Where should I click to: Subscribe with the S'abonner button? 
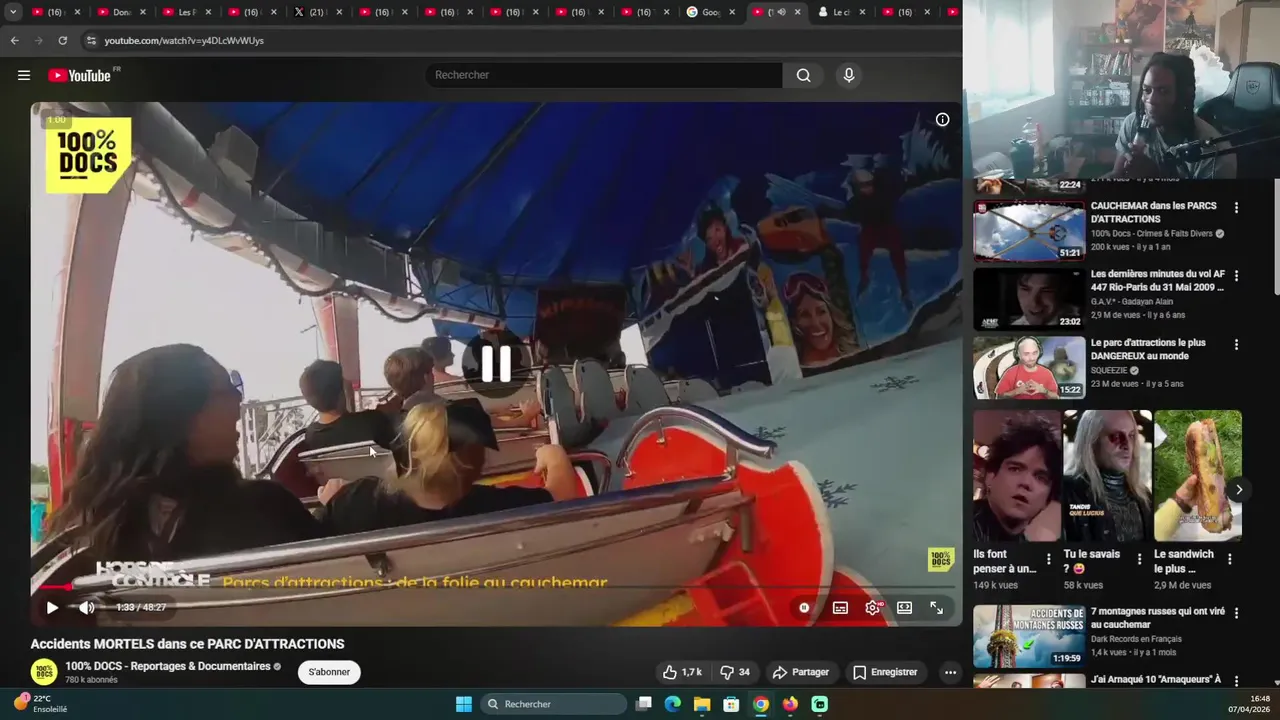[329, 672]
